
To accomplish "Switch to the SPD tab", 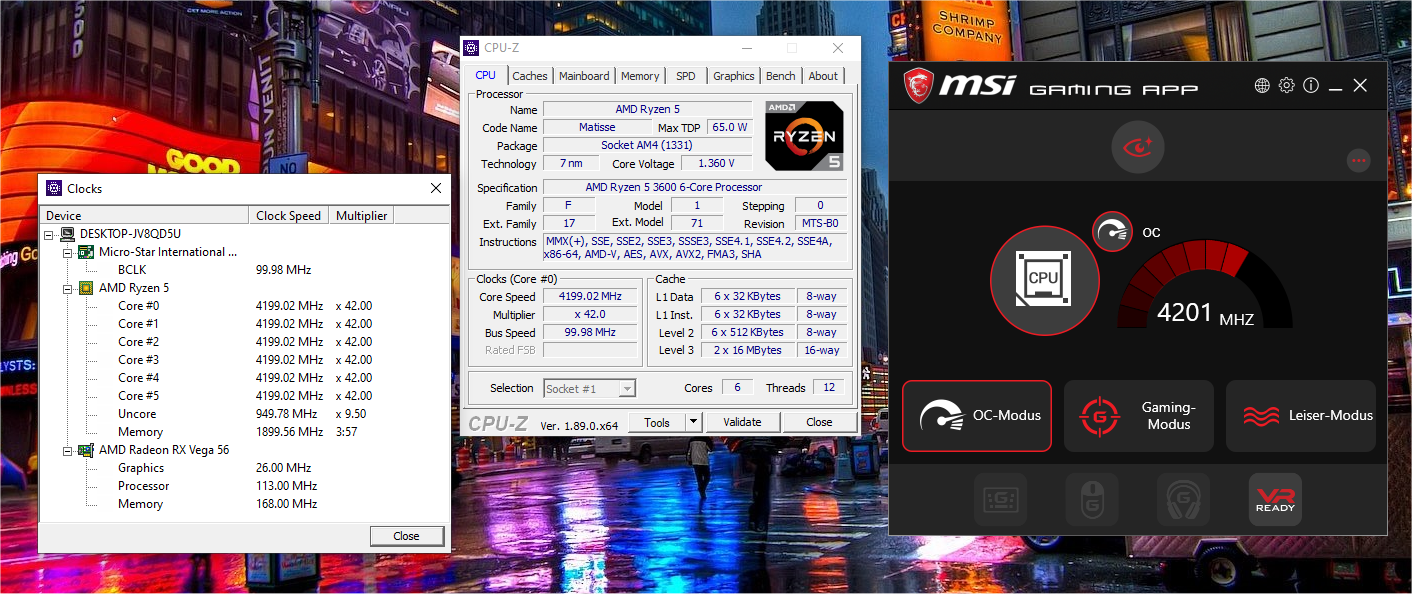I will (x=686, y=76).
